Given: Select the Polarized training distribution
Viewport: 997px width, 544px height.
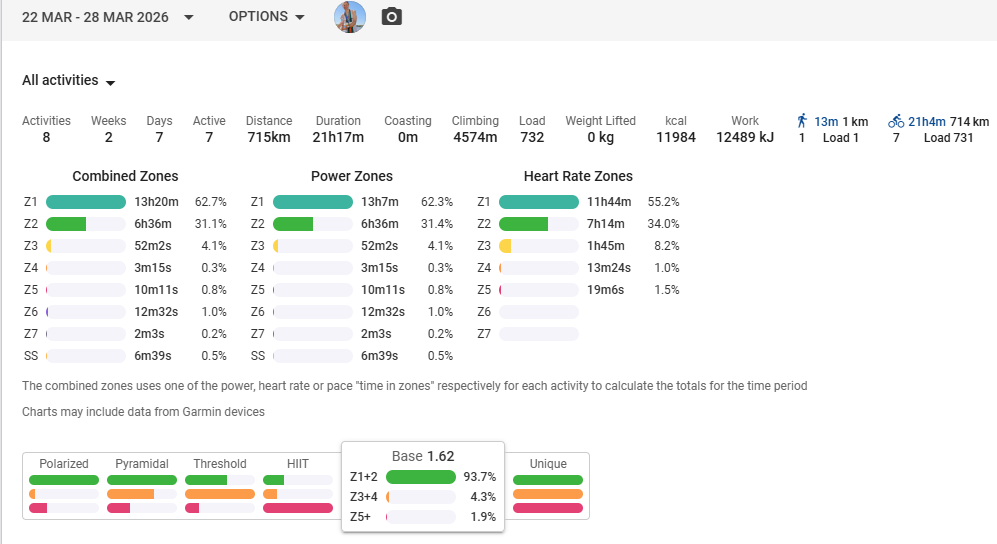Looking at the screenshot, I should click(x=64, y=464).
